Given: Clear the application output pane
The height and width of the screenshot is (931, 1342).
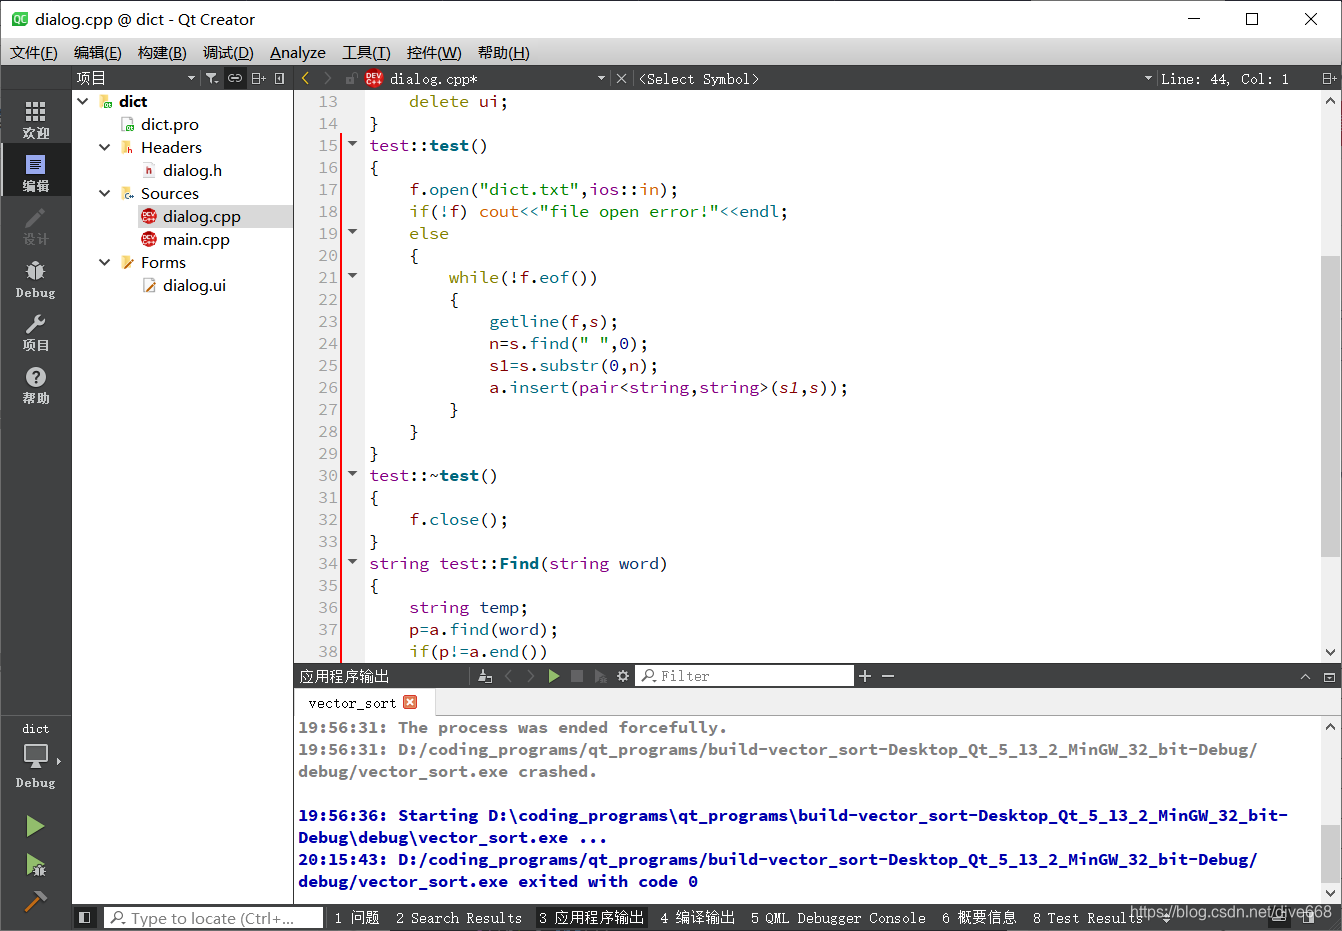Looking at the screenshot, I should click(485, 676).
